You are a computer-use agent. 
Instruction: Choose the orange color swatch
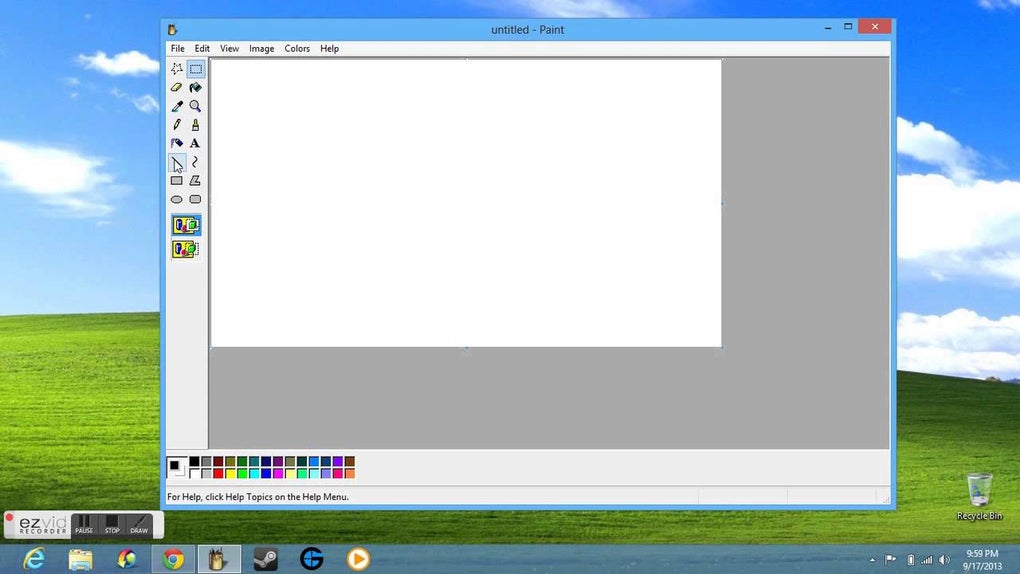pyautogui.click(x=350, y=474)
